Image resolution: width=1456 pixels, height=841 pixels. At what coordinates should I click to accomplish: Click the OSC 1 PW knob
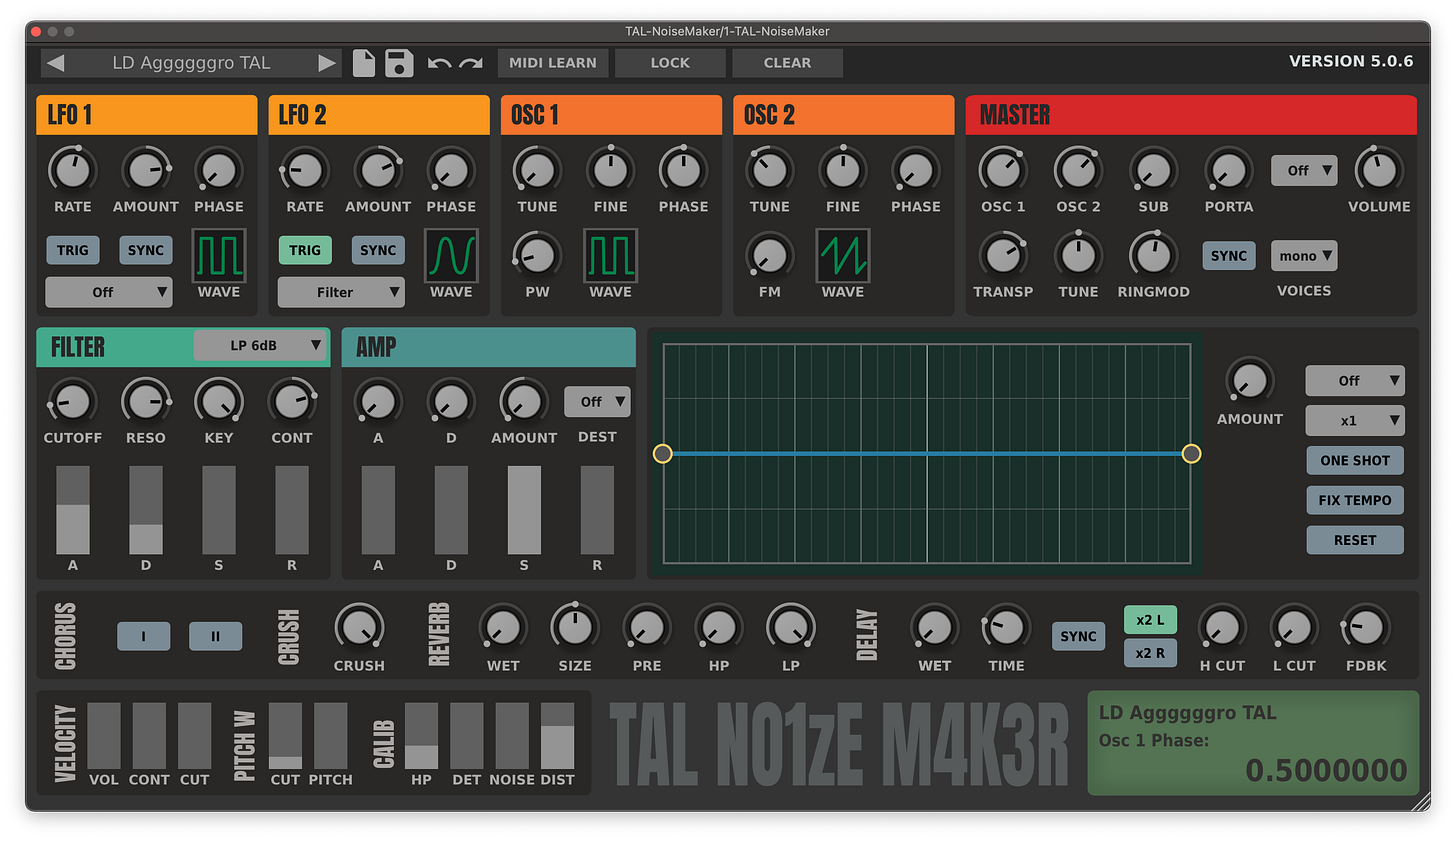[537, 255]
